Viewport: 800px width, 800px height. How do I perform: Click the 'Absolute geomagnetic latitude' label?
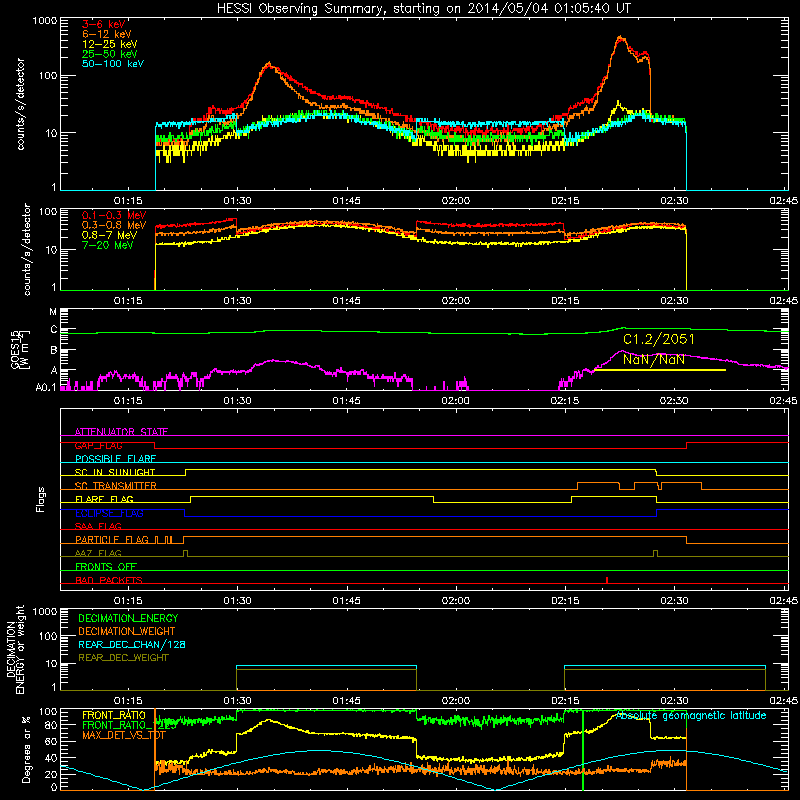(691, 716)
